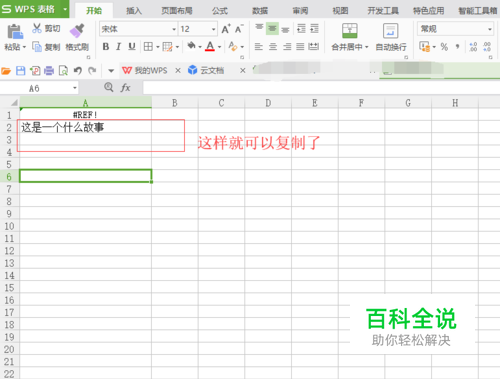Click the Undo arrow
Viewport: 500px width, 379px height.
click(x=77, y=71)
